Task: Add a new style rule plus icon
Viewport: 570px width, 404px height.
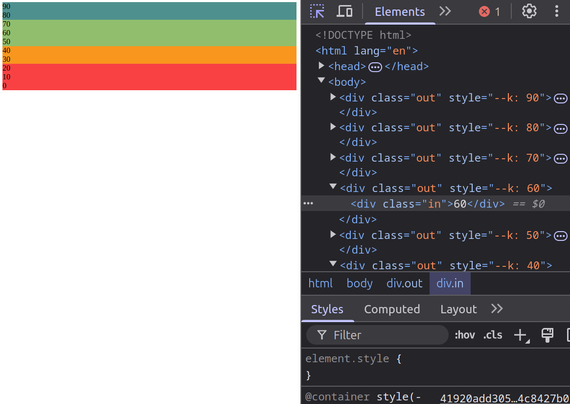Action: click(521, 335)
